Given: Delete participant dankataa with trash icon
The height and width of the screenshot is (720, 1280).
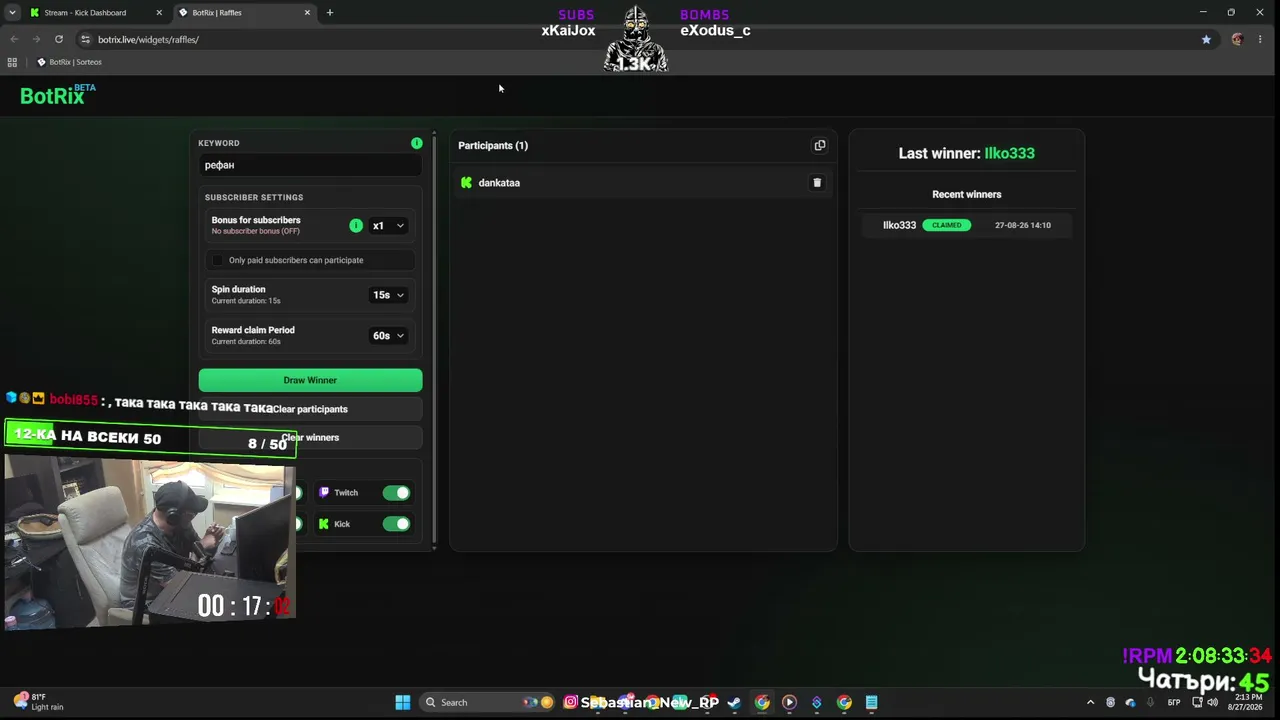Looking at the screenshot, I should [817, 183].
